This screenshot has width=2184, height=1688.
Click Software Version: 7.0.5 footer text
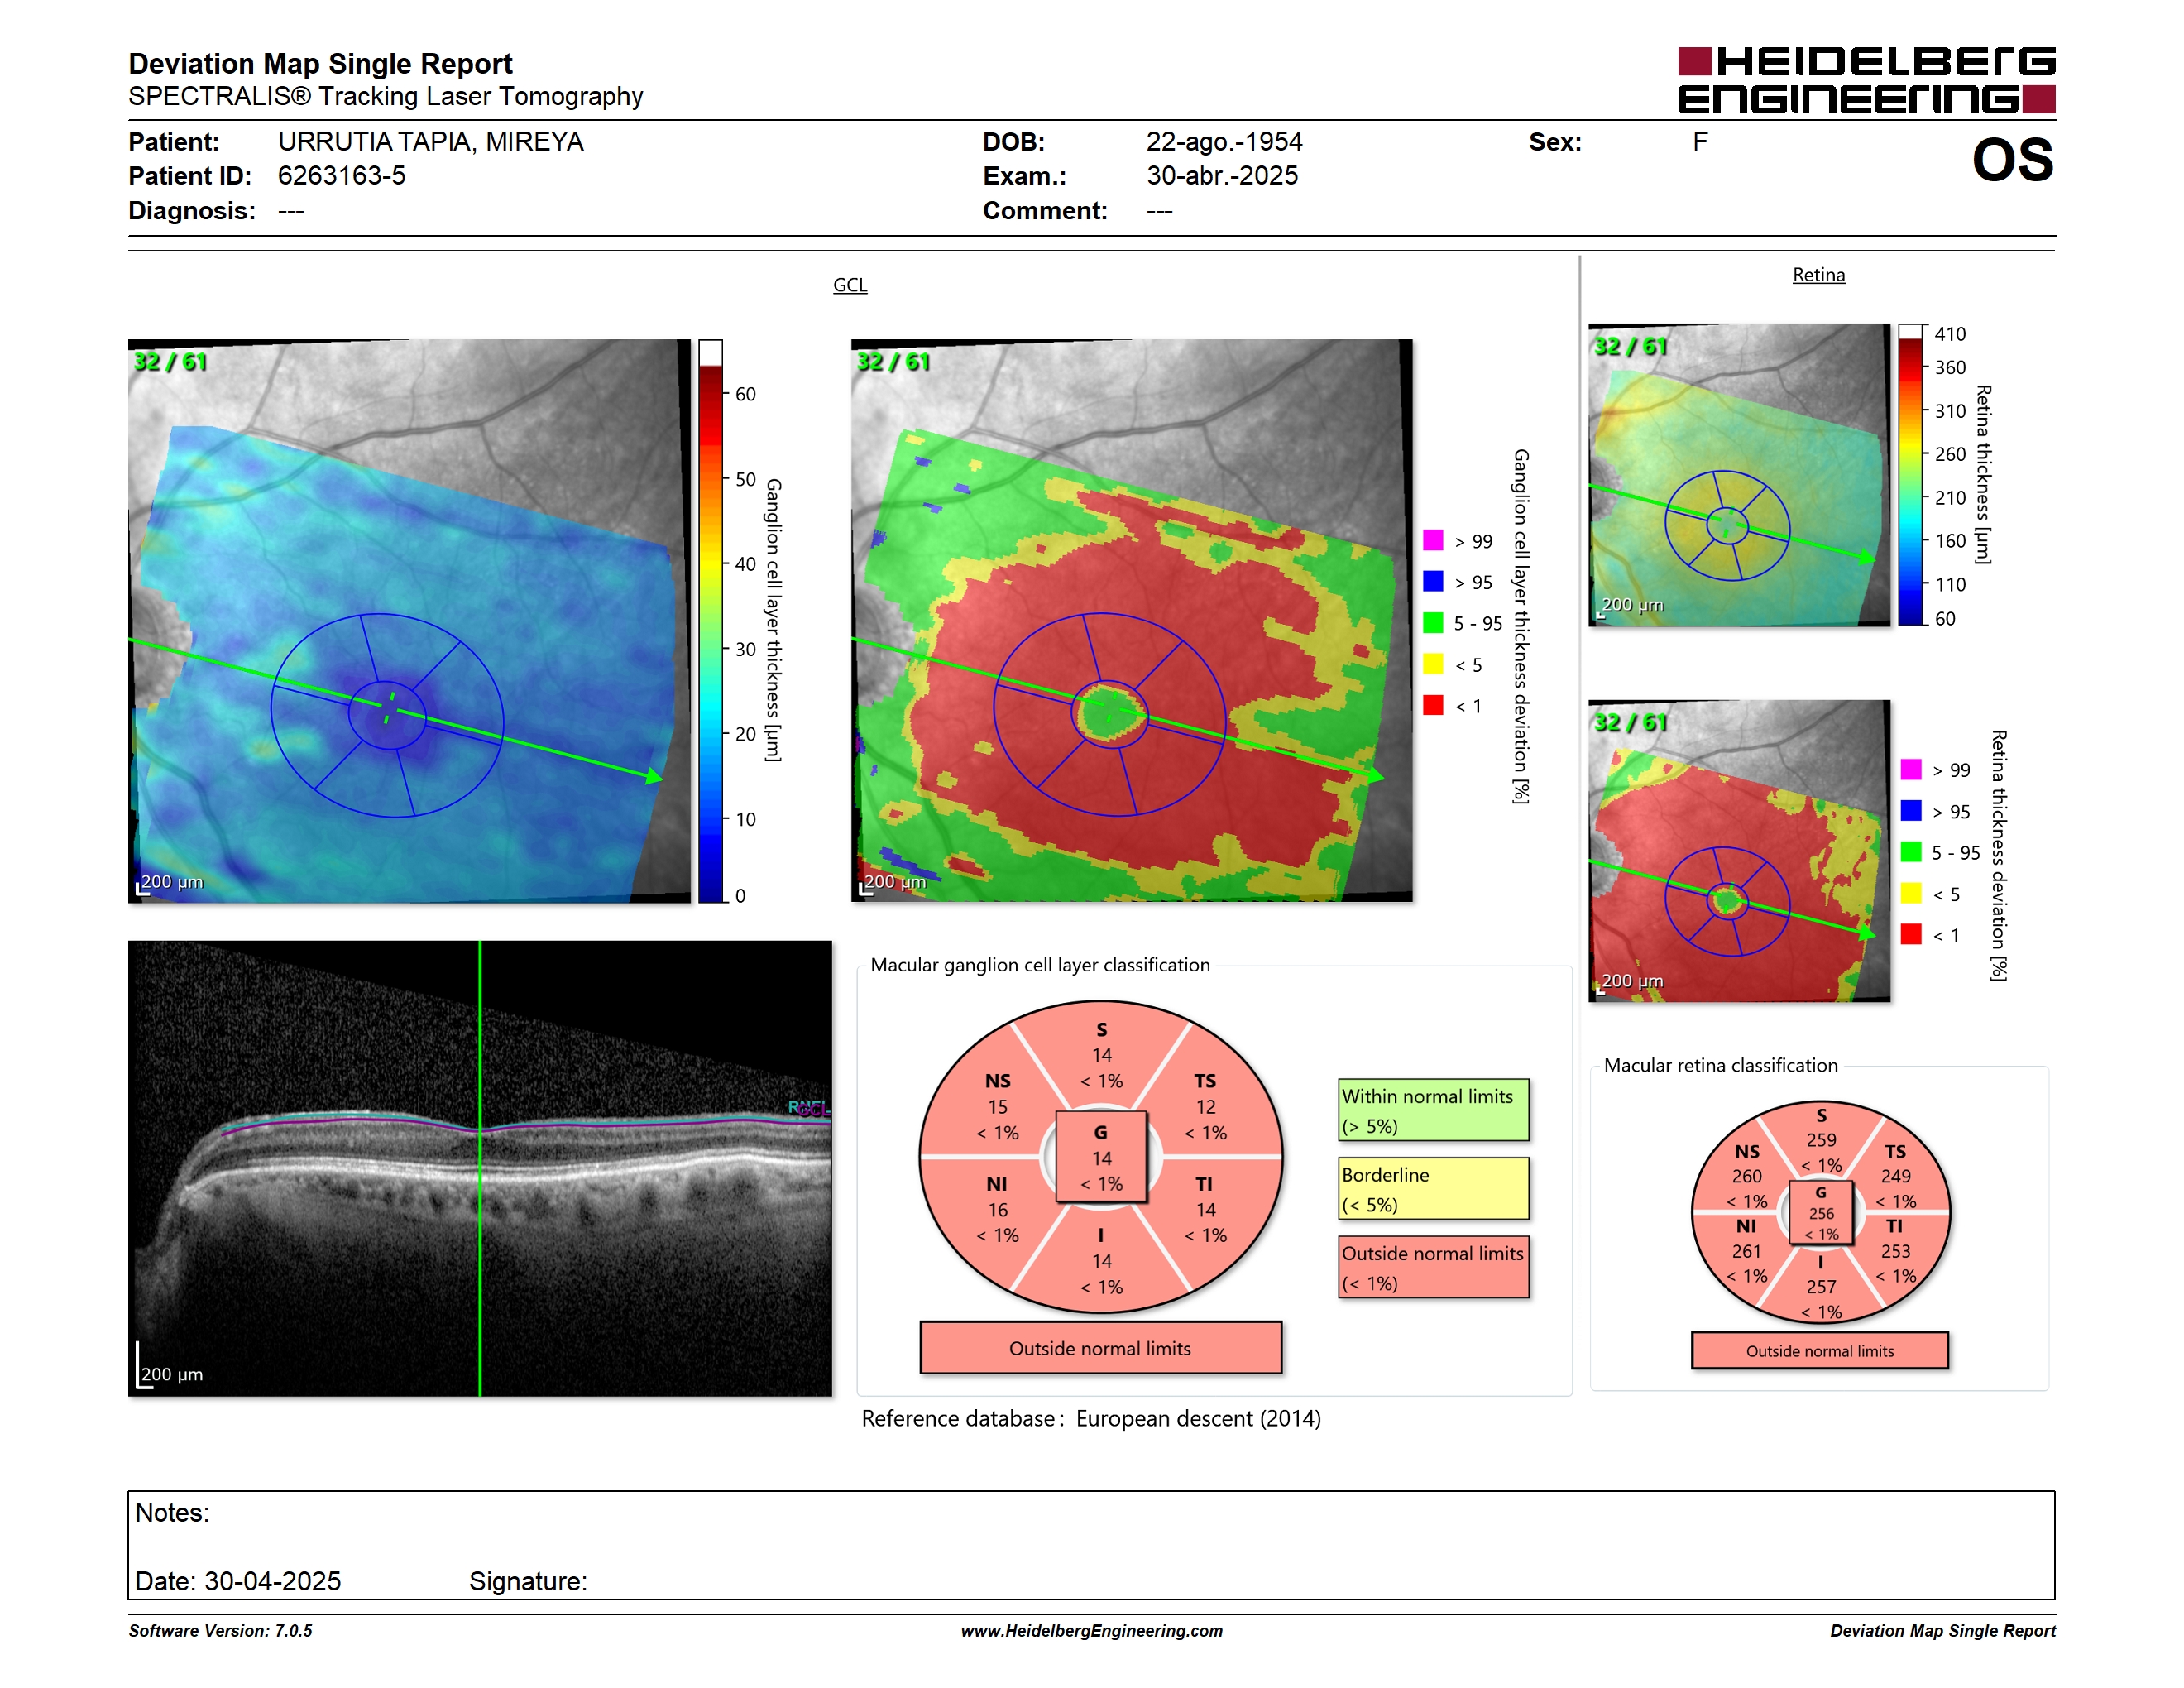tap(220, 1631)
